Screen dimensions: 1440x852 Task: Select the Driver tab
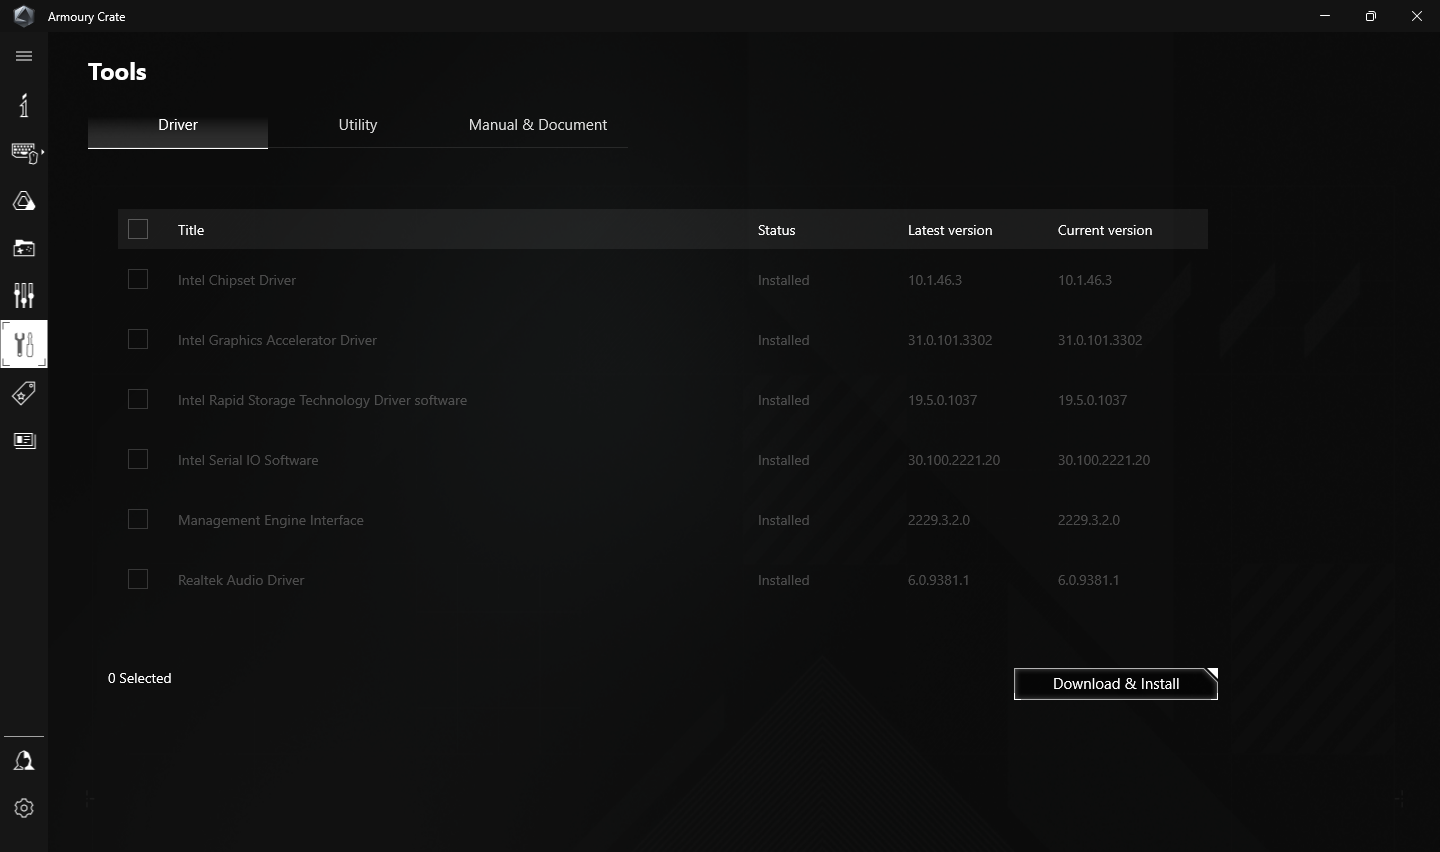[178, 125]
